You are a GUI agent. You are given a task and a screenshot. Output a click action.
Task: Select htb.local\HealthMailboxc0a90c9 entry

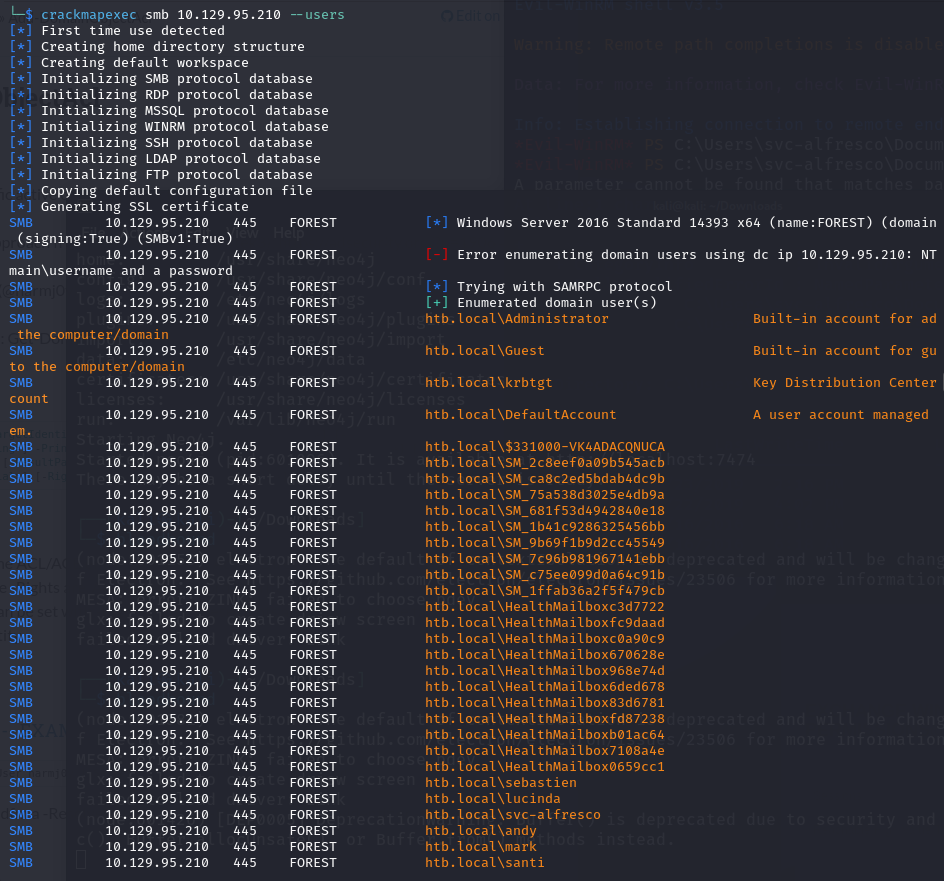pyautogui.click(x=544, y=638)
